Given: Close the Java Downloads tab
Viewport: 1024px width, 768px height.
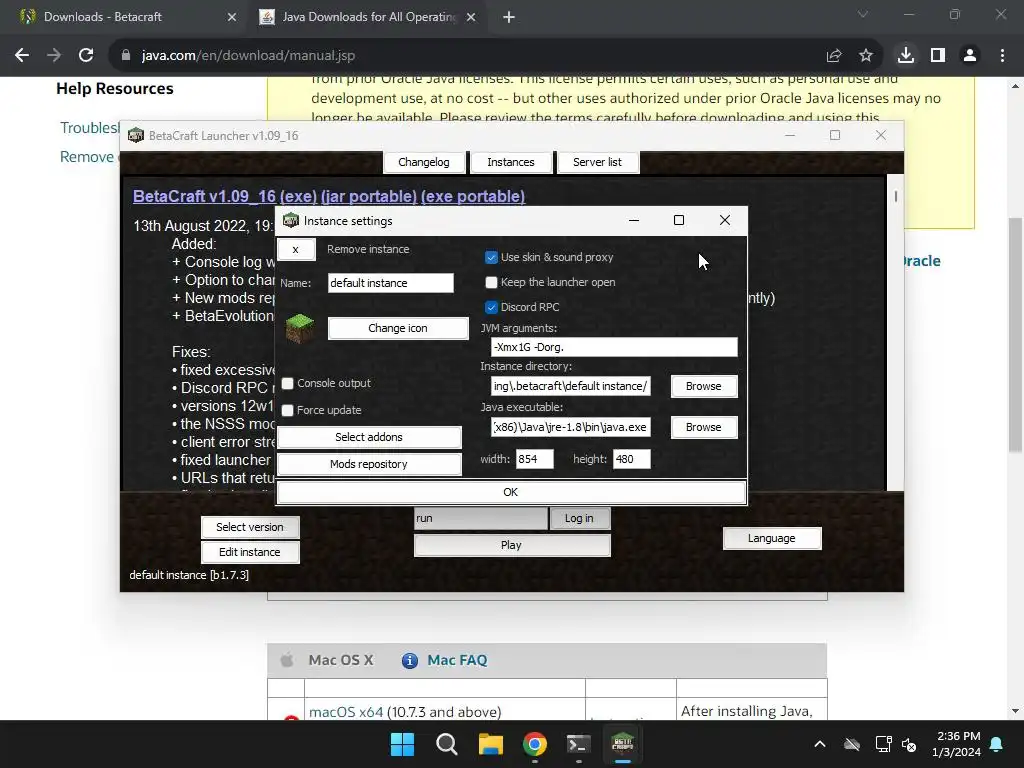Looking at the screenshot, I should 471,17.
